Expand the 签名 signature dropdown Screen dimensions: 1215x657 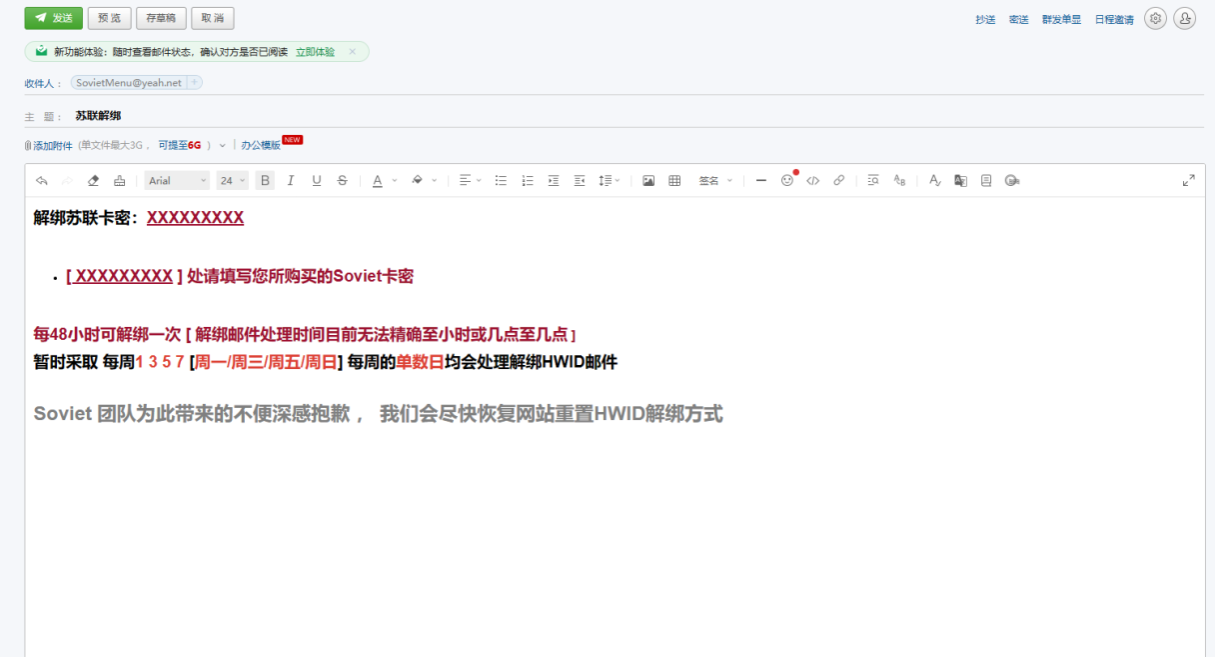coord(715,181)
